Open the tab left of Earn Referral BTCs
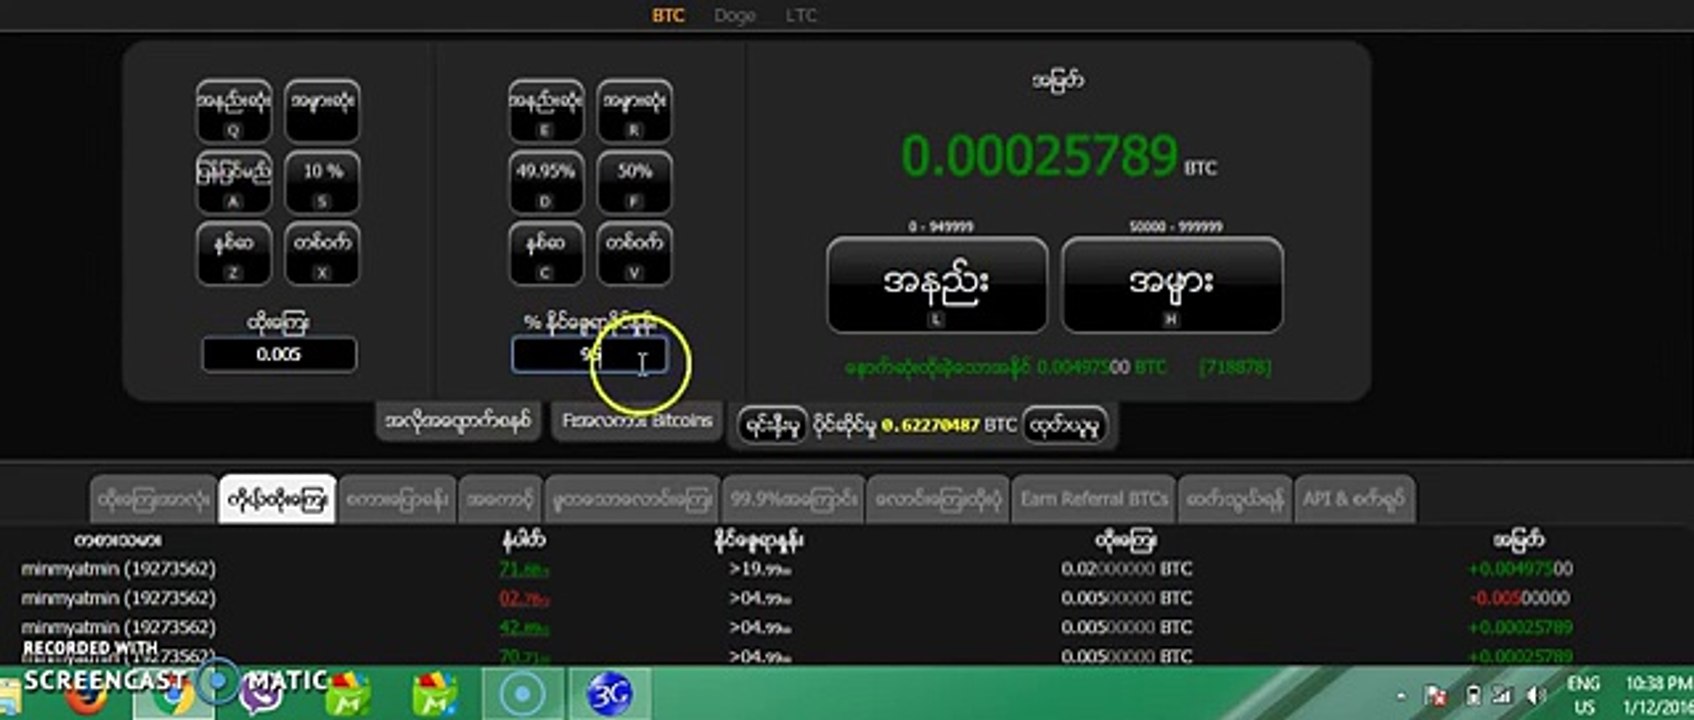The height and width of the screenshot is (720, 1694). tap(938, 499)
